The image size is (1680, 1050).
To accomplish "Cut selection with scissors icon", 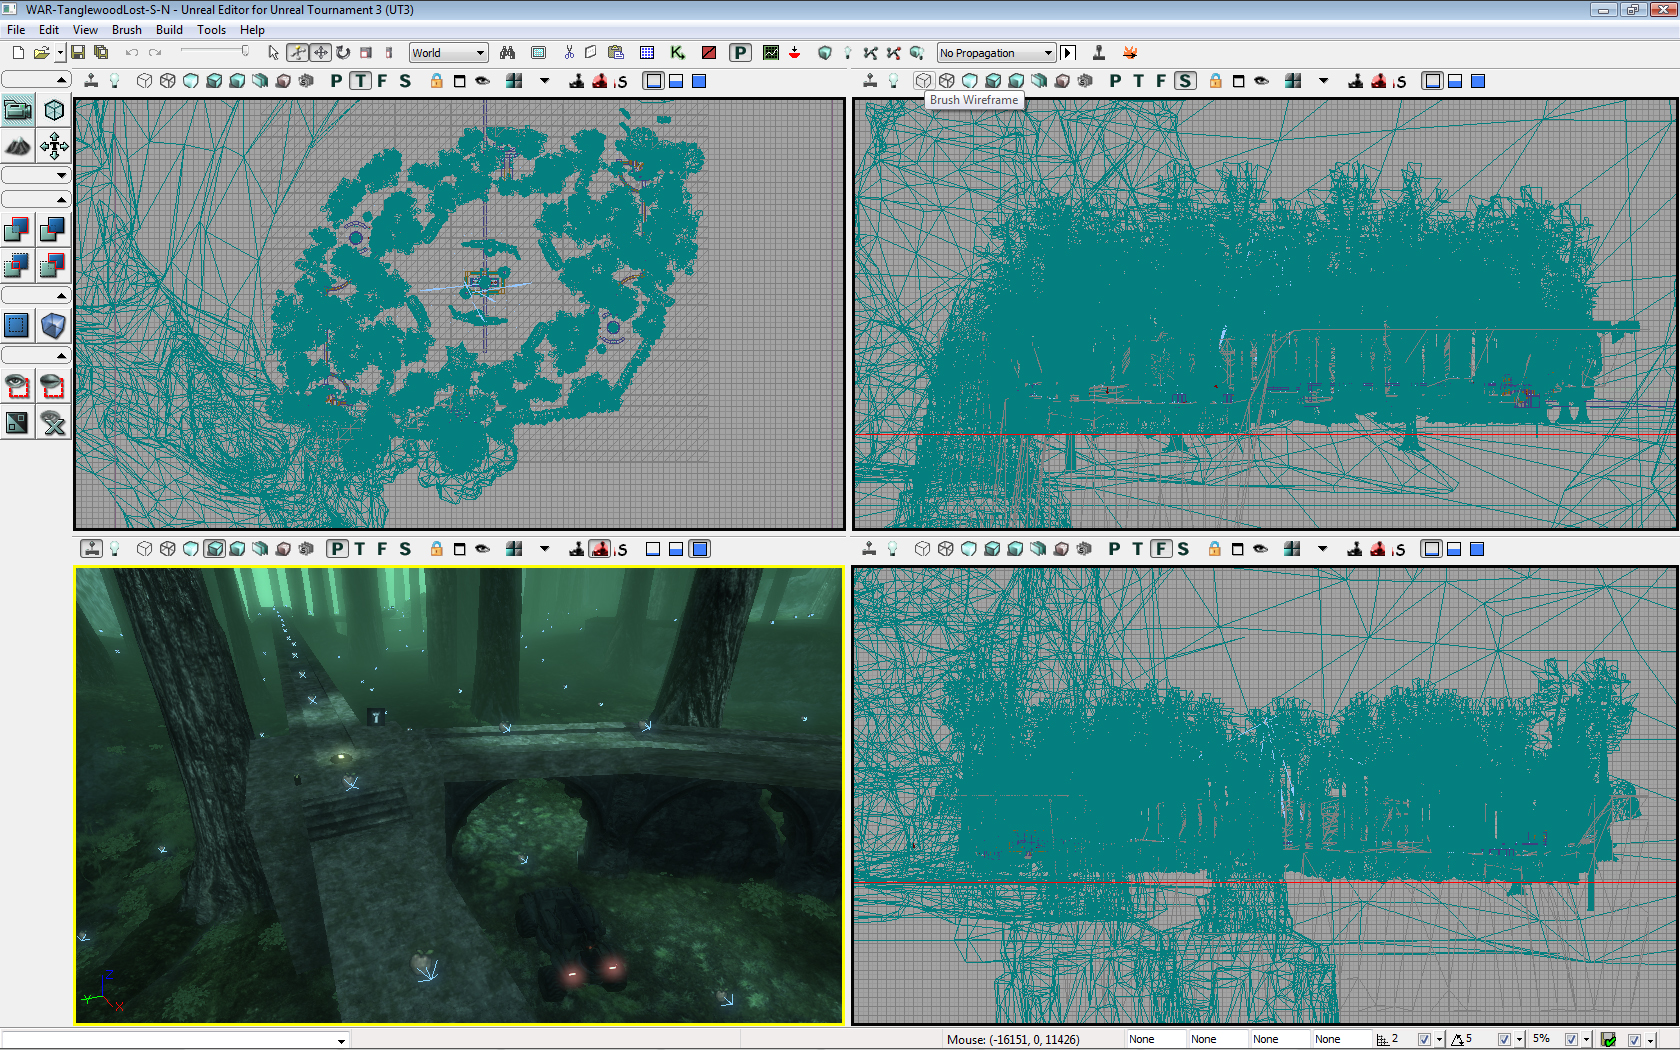I will point(569,53).
